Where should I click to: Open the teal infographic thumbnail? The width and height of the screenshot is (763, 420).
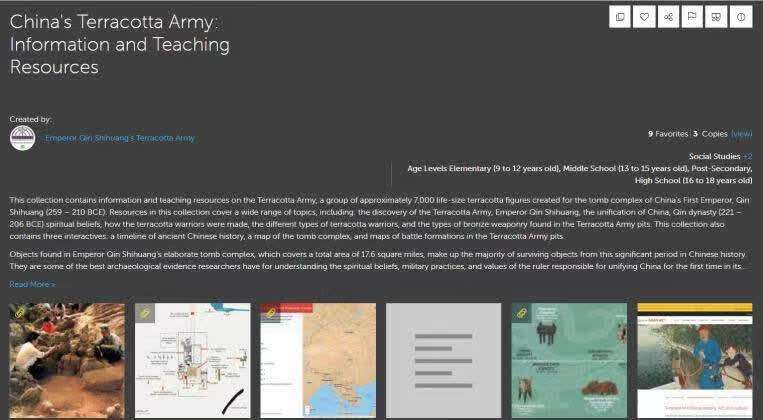pos(569,360)
